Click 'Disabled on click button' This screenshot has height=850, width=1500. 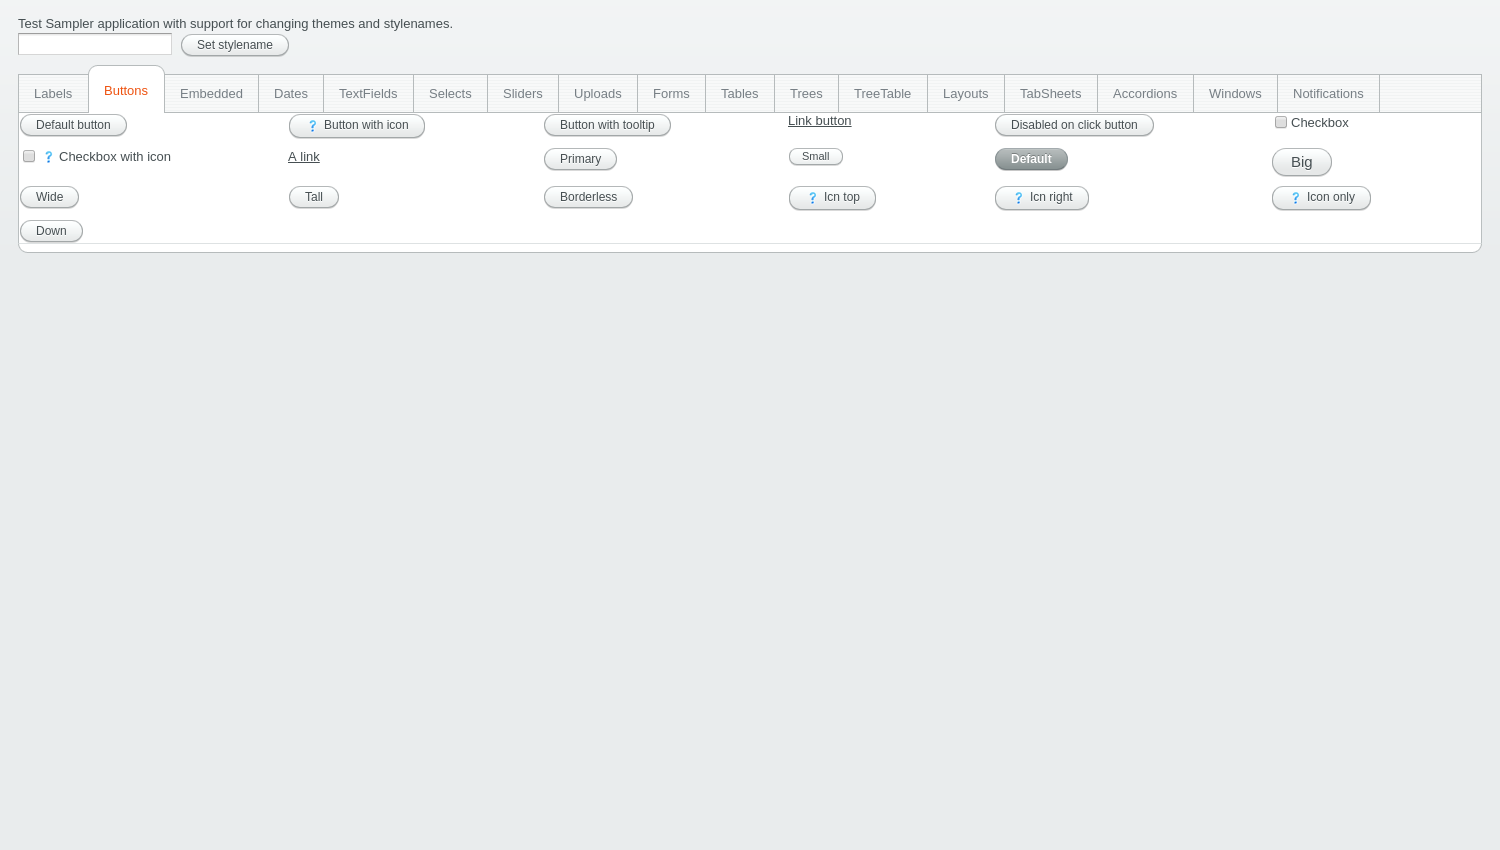(x=1074, y=125)
